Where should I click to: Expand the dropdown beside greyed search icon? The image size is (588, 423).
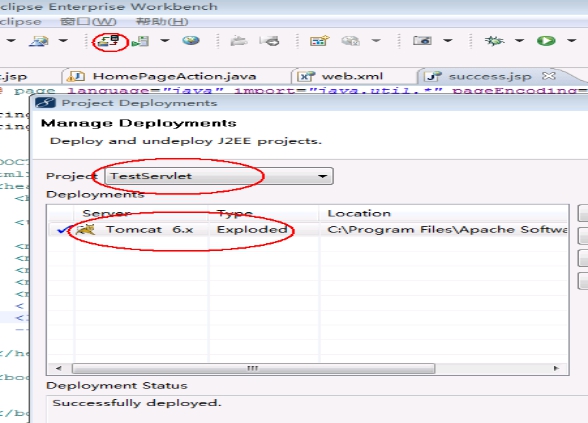(376, 40)
